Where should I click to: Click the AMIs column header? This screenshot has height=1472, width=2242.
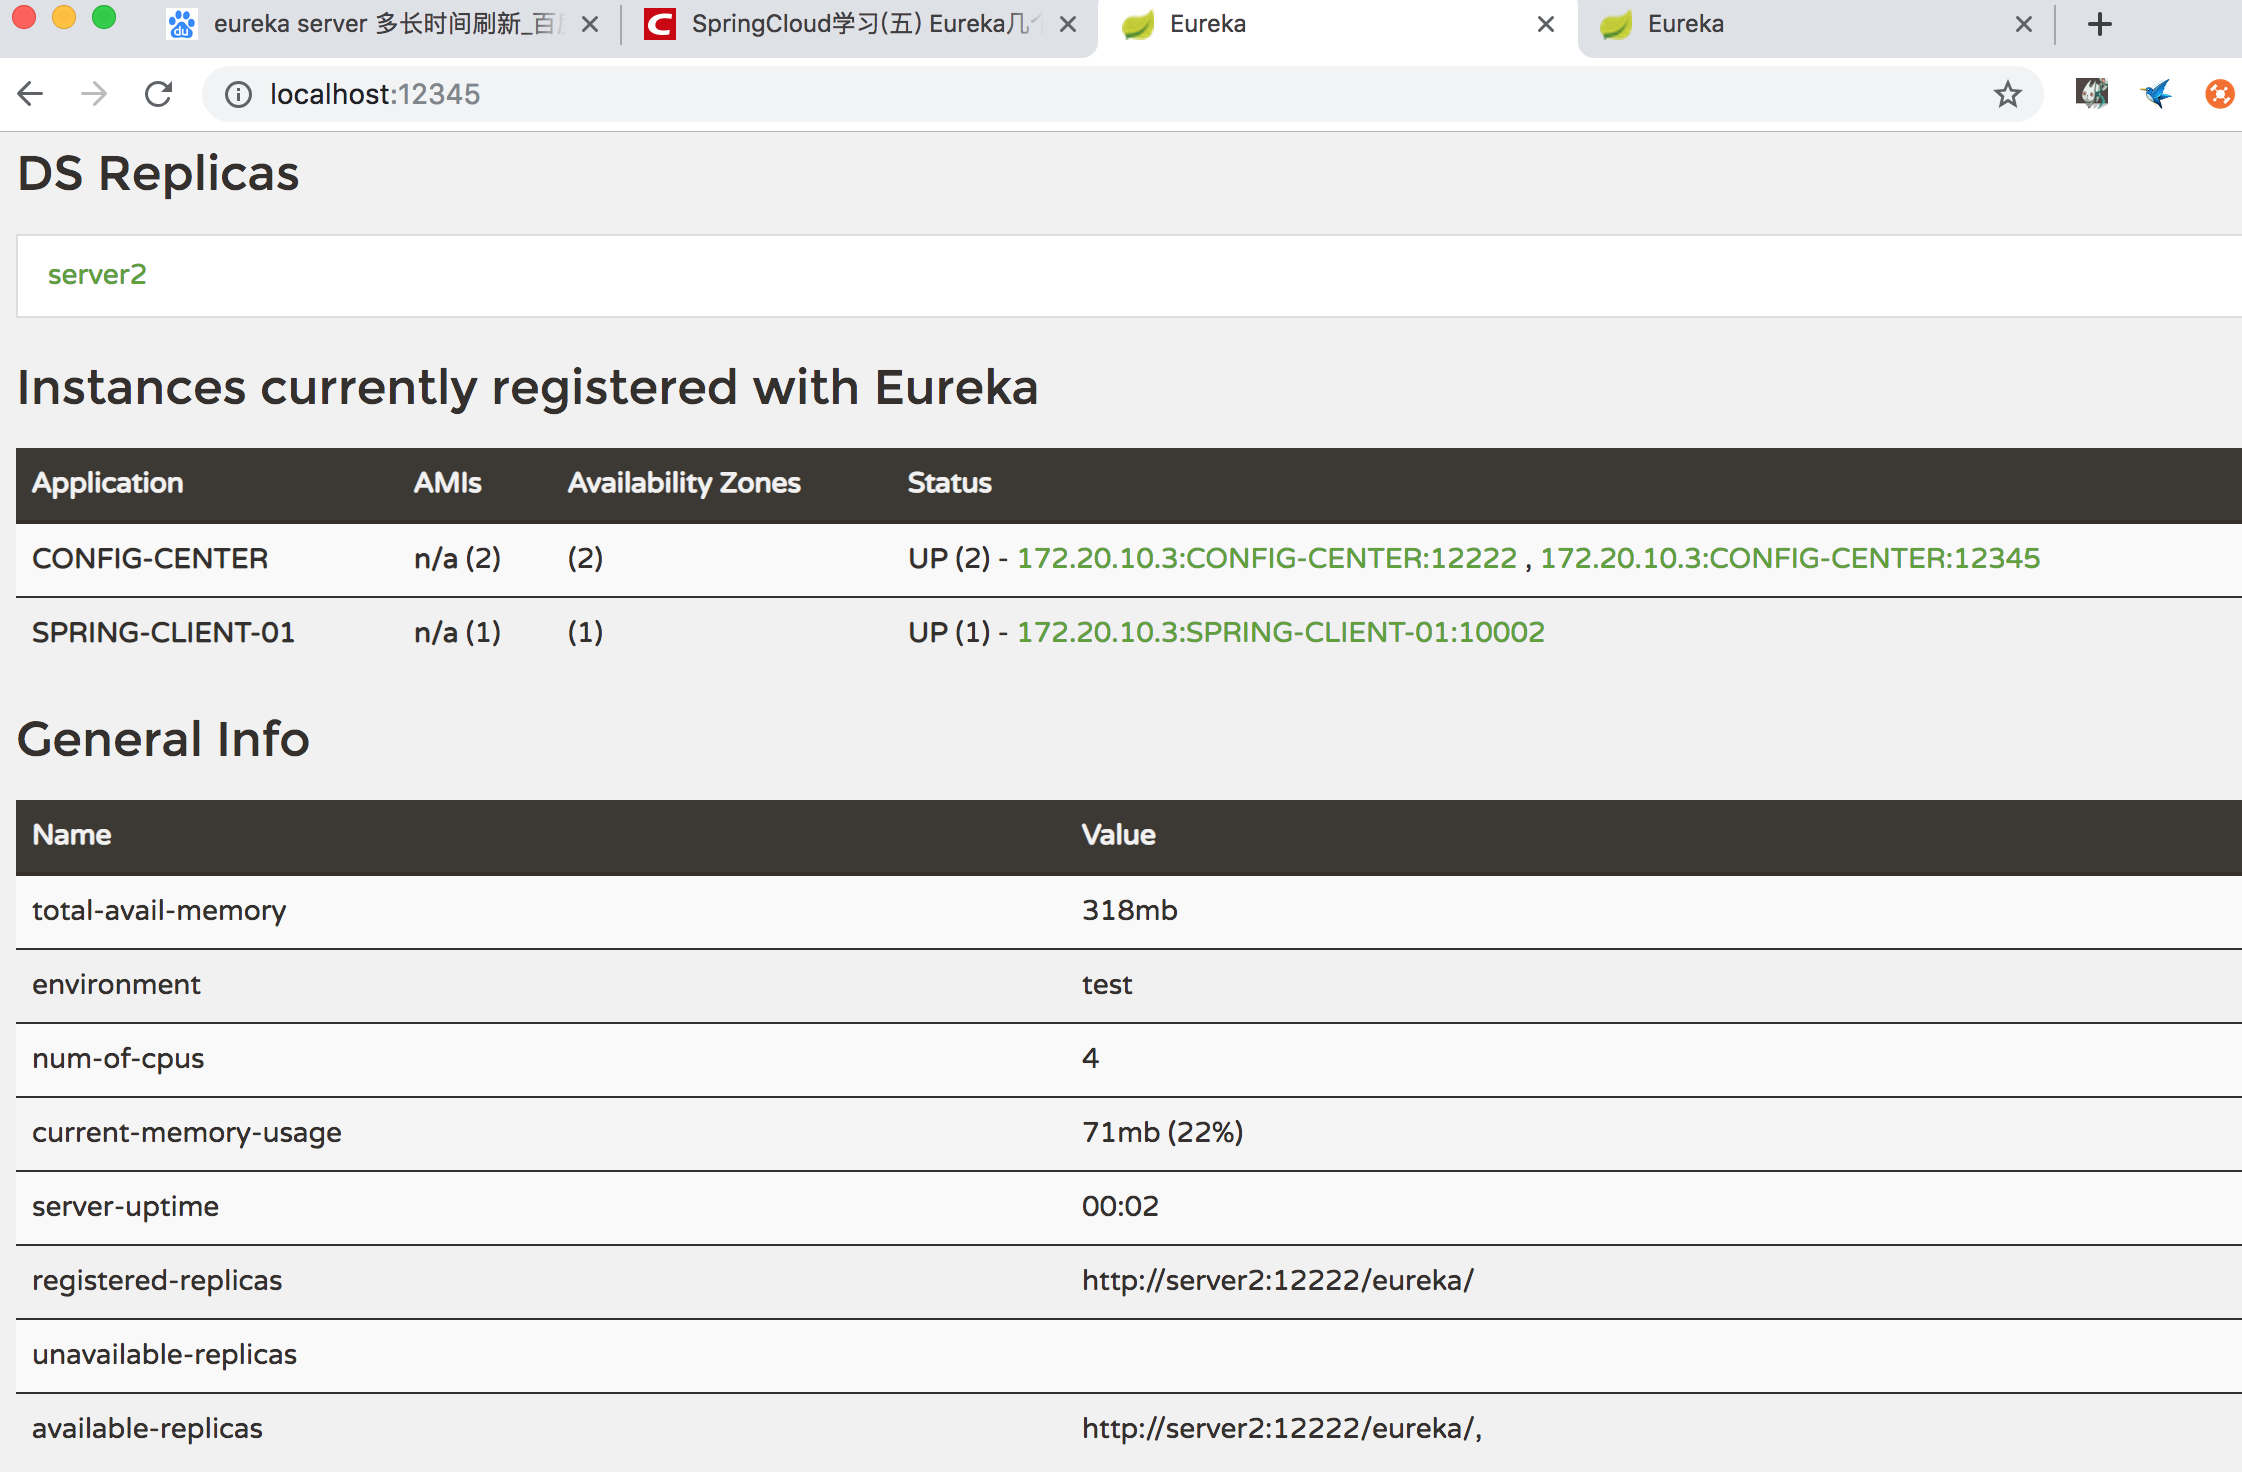click(x=447, y=483)
